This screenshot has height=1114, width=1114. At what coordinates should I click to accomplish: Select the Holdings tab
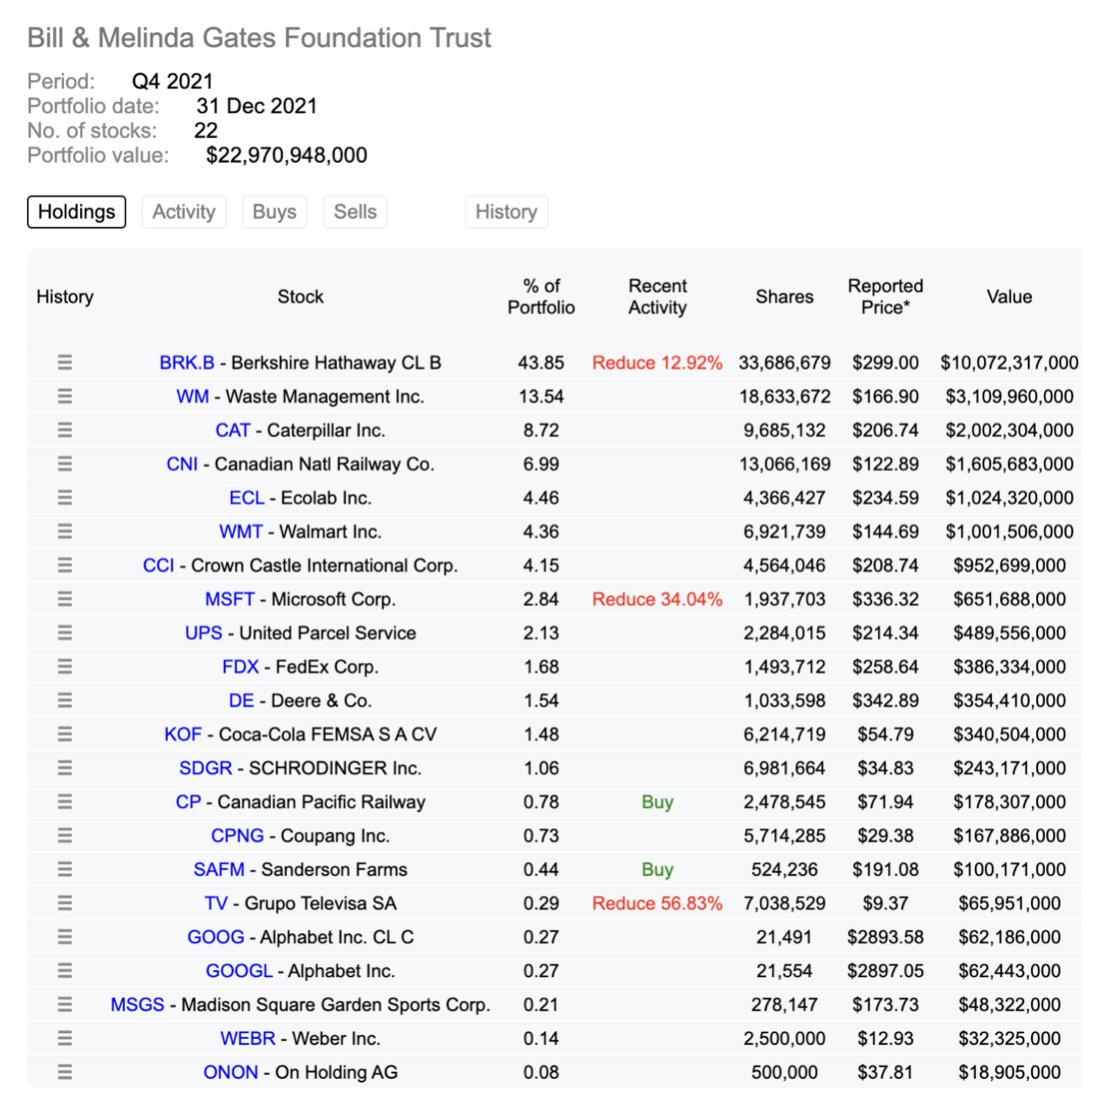point(77,212)
